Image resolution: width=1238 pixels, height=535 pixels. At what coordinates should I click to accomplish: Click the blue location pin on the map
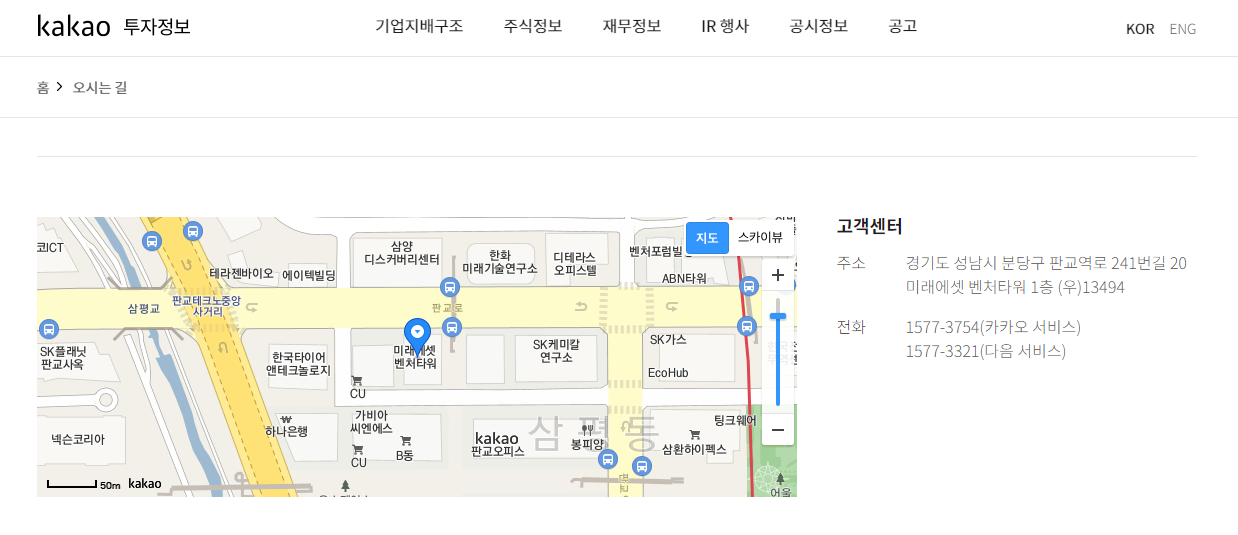(x=417, y=336)
